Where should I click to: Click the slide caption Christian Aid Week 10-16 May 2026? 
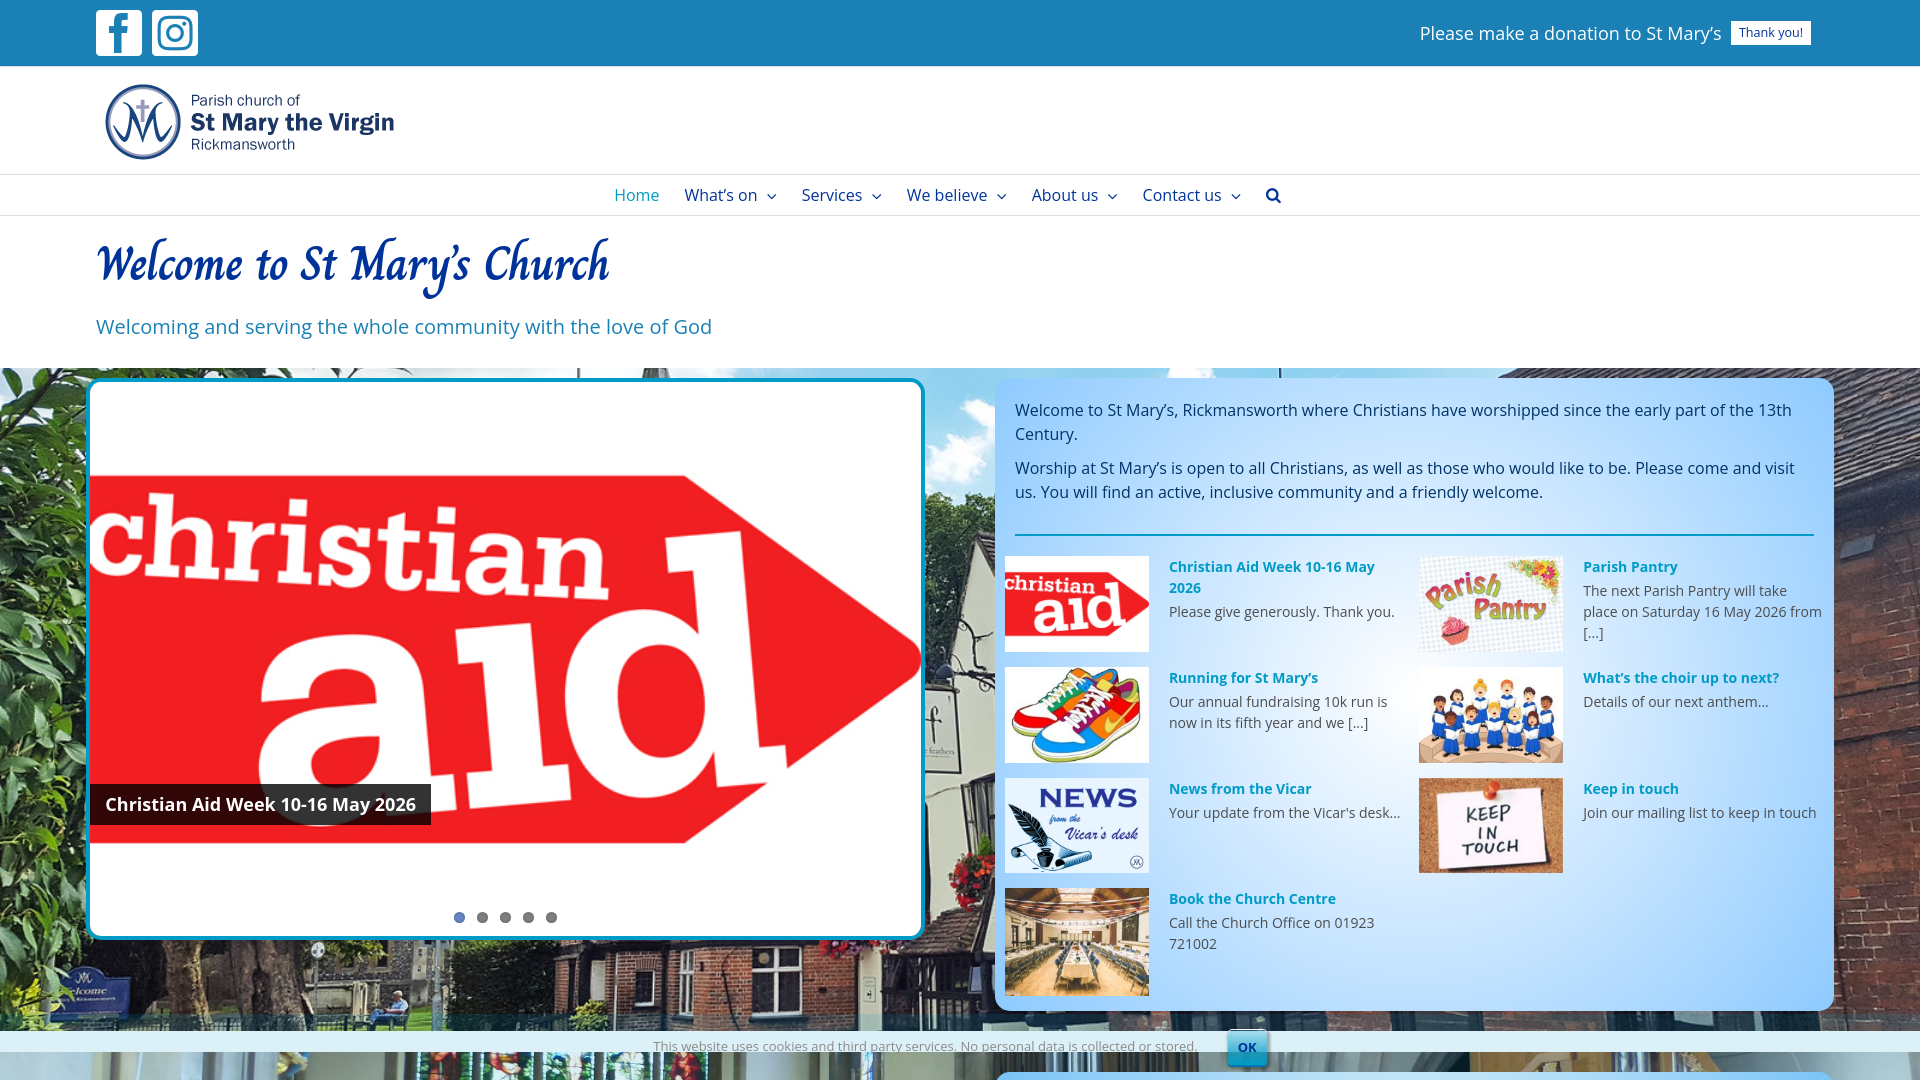(x=260, y=804)
